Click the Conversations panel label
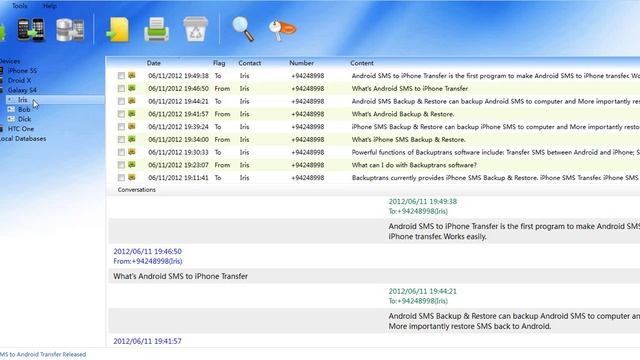 click(x=136, y=190)
